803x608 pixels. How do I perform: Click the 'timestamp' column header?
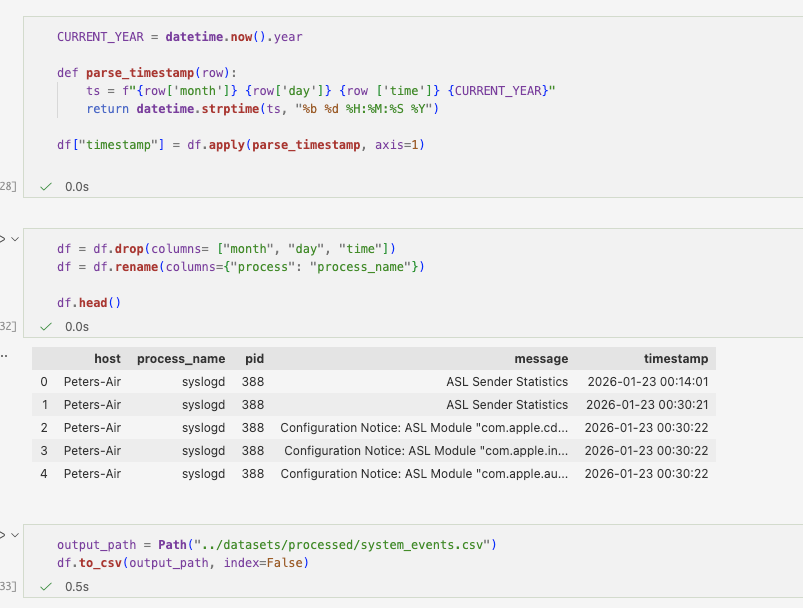tap(676, 358)
